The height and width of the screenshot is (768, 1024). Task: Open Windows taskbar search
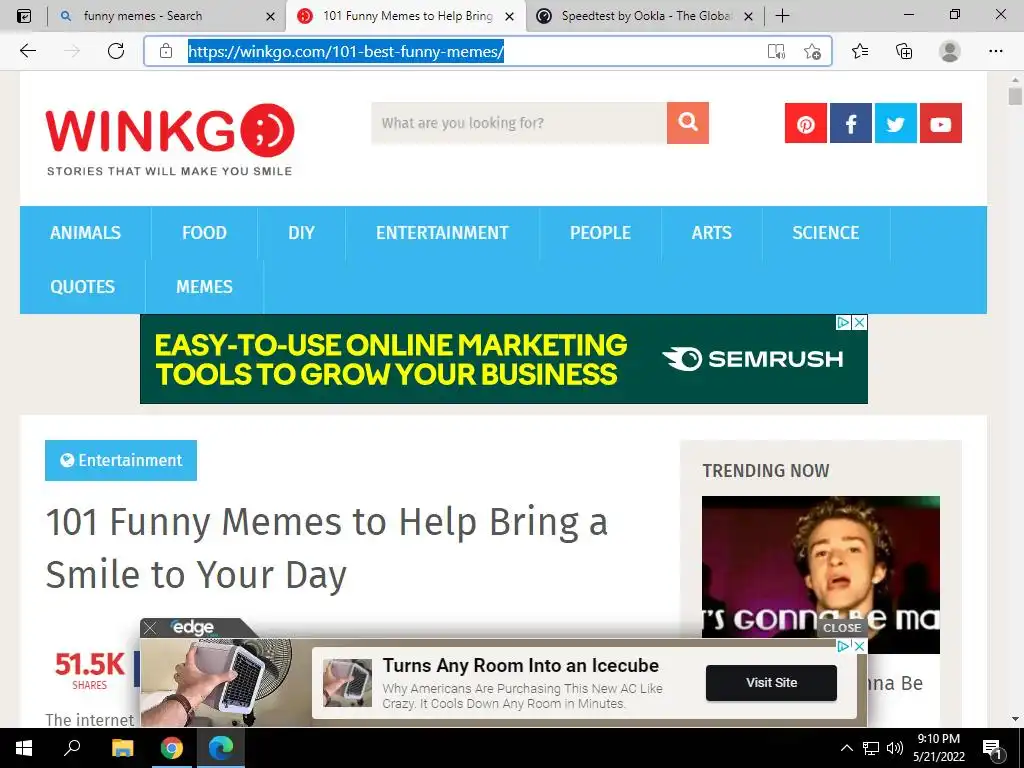tap(72, 748)
